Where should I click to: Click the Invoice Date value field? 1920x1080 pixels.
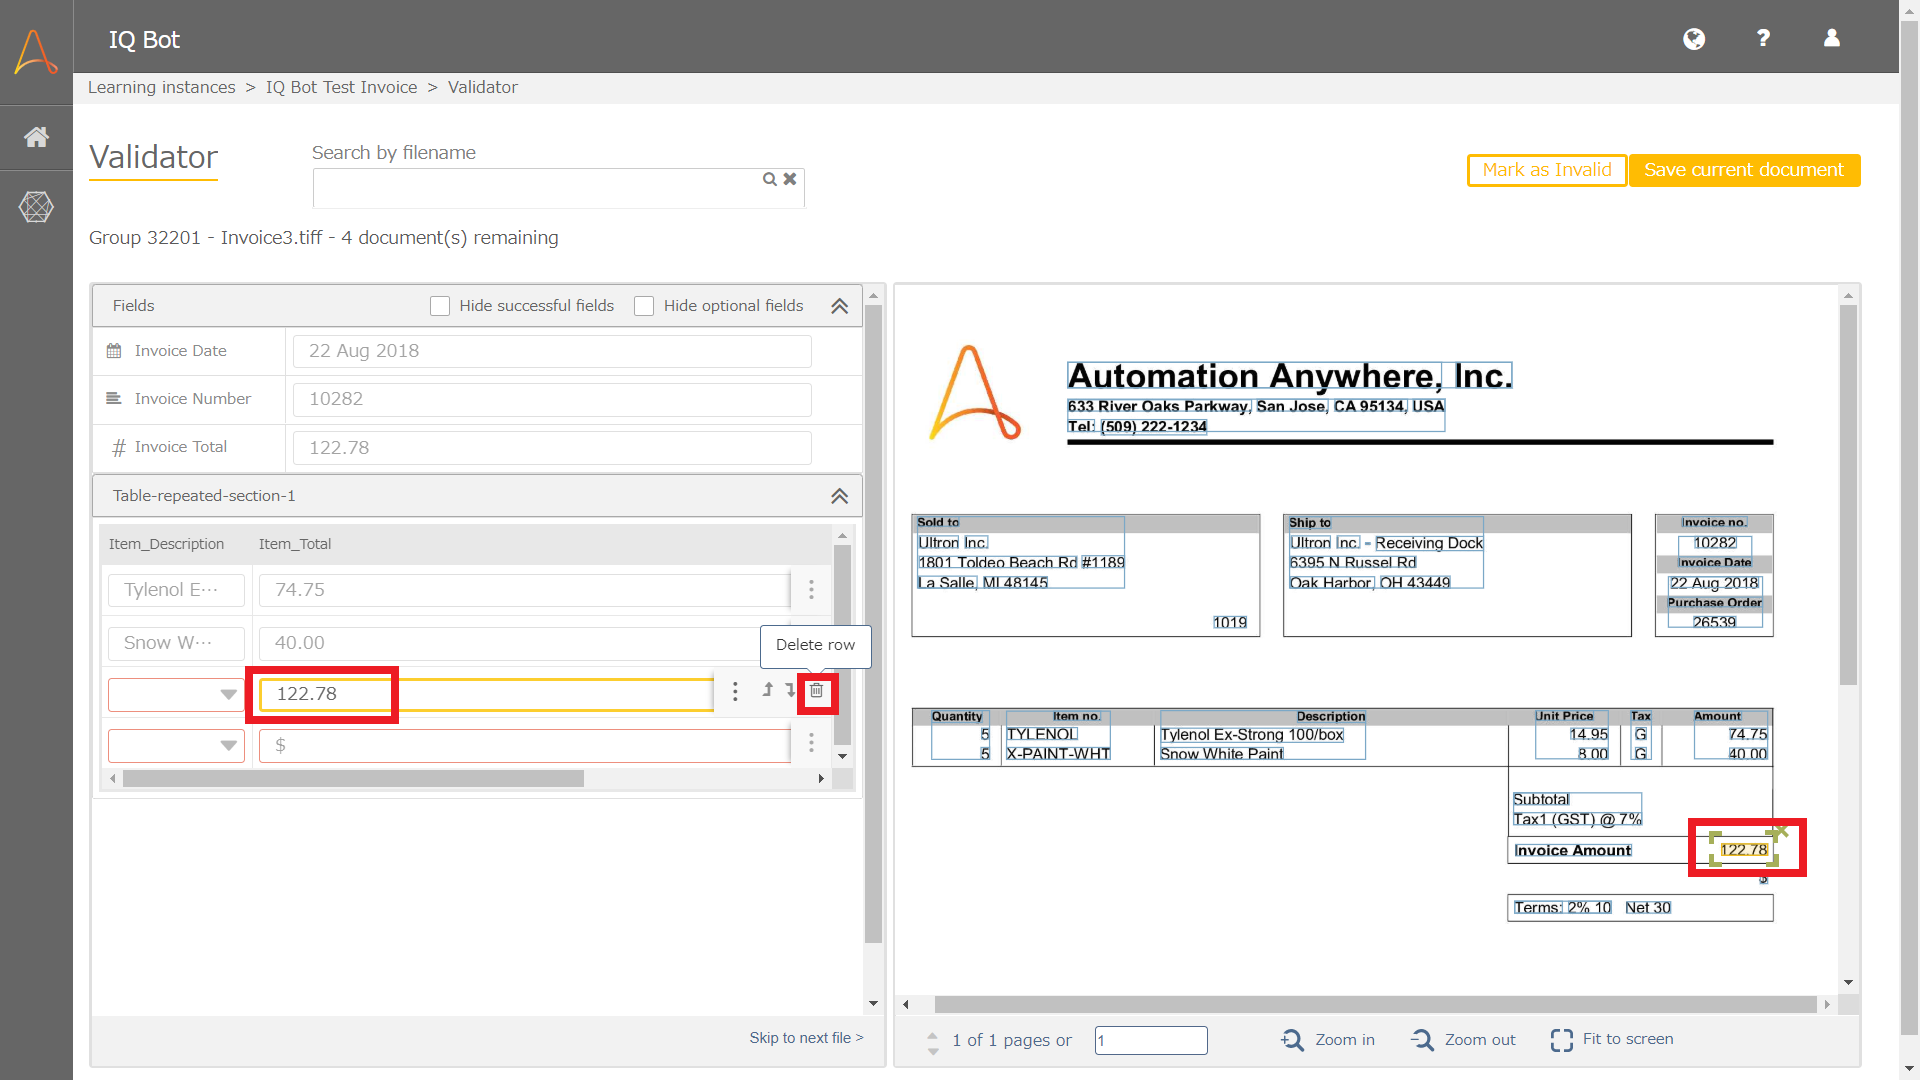pyautogui.click(x=552, y=351)
